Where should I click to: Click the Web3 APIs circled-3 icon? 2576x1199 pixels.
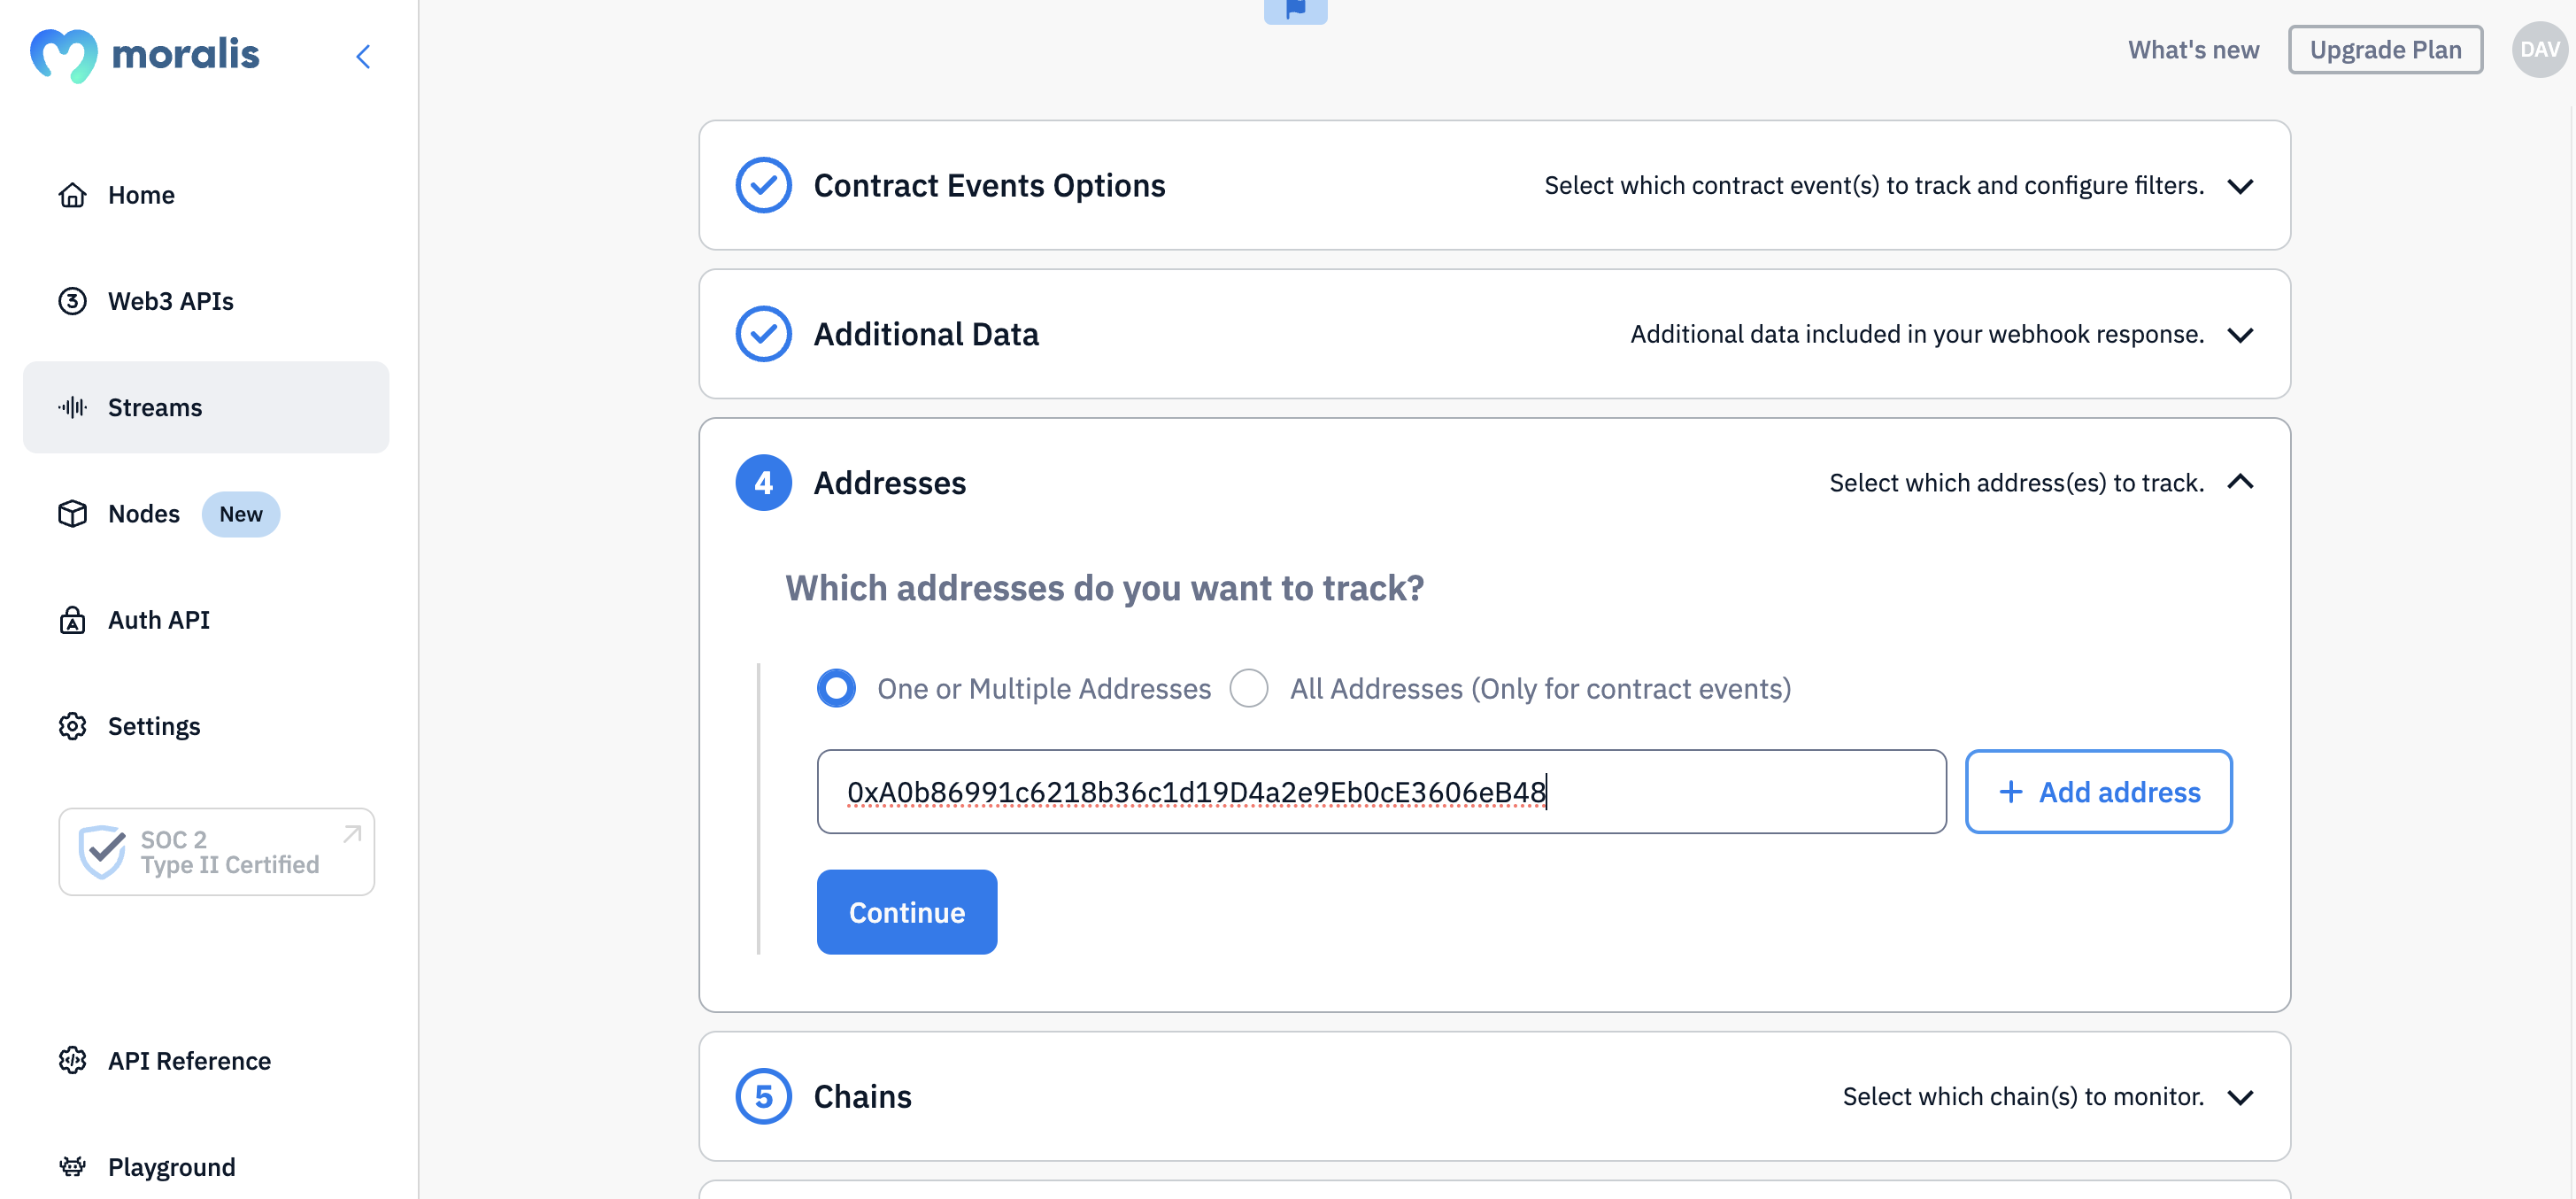72,301
